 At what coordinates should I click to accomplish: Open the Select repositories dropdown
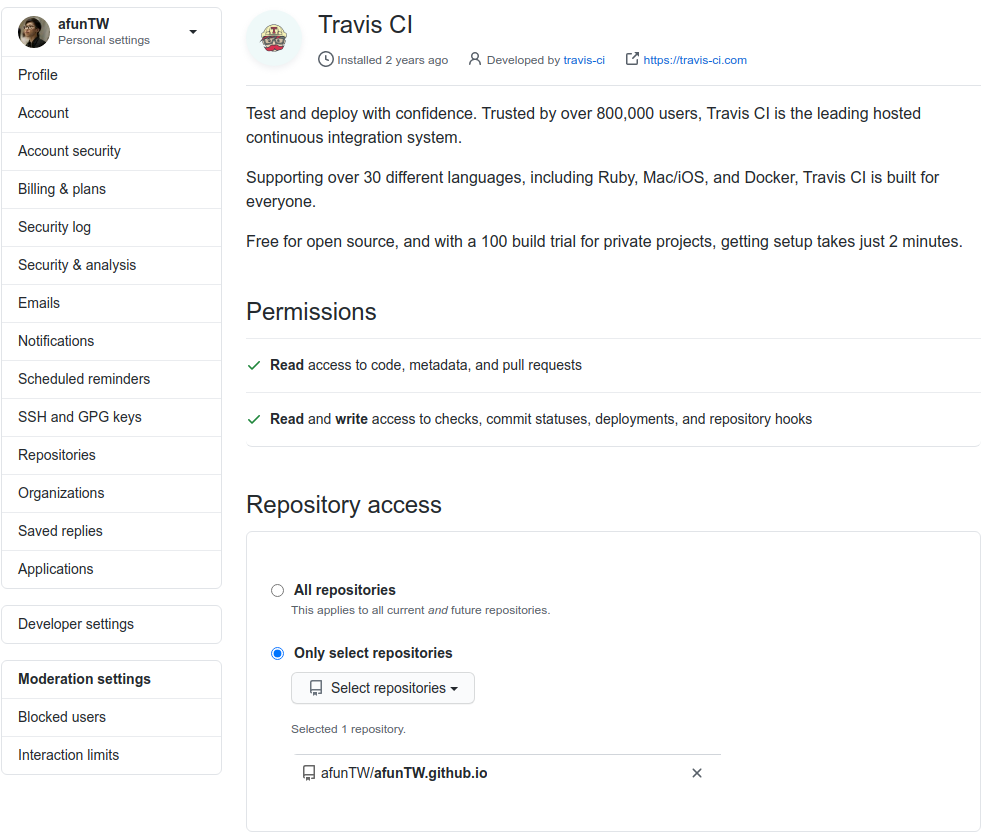(383, 687)
